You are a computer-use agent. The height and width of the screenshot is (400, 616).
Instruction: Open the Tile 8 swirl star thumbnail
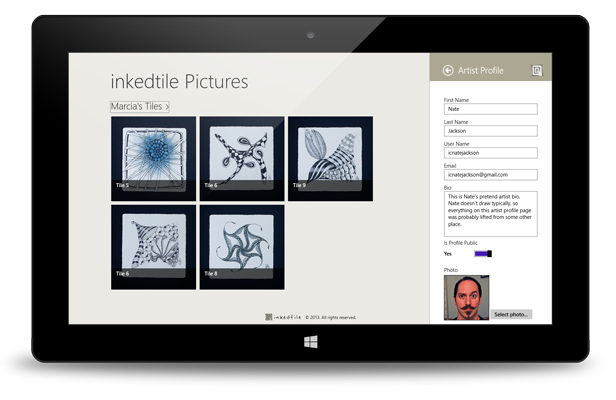point(242,247)
